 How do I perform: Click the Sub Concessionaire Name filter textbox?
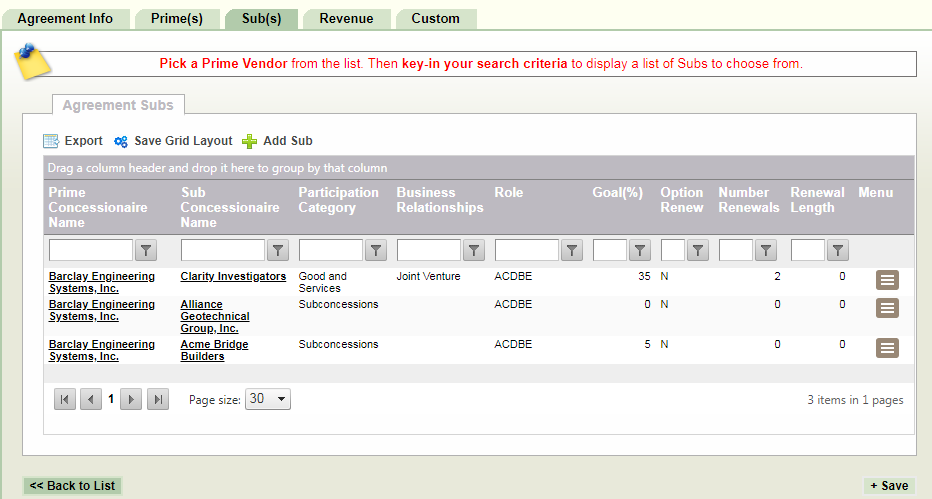click(x=222, y=250)
